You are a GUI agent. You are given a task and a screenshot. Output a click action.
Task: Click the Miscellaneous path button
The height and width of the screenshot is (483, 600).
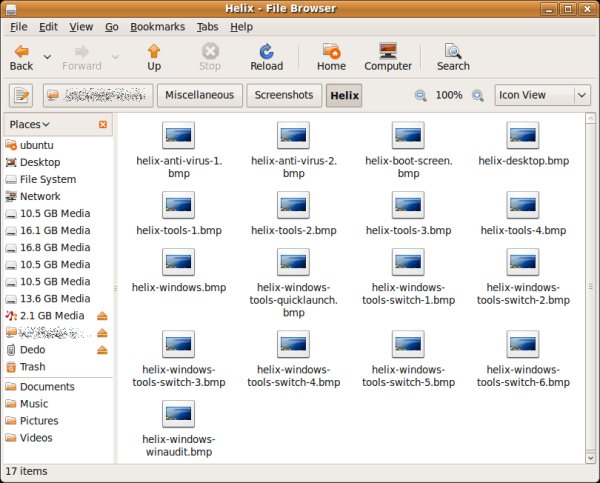tap(200, 95)
